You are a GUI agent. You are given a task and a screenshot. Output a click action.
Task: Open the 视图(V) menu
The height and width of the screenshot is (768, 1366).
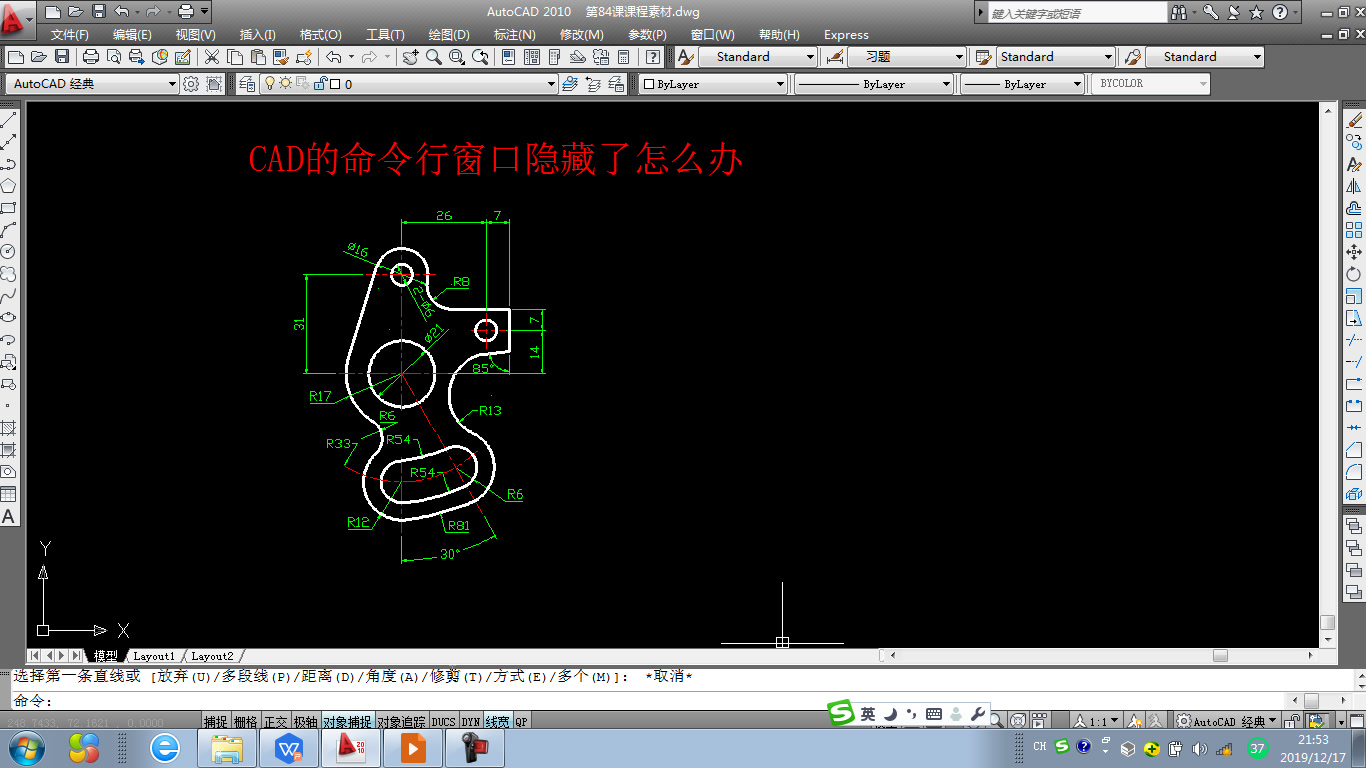tap(195, 35)
